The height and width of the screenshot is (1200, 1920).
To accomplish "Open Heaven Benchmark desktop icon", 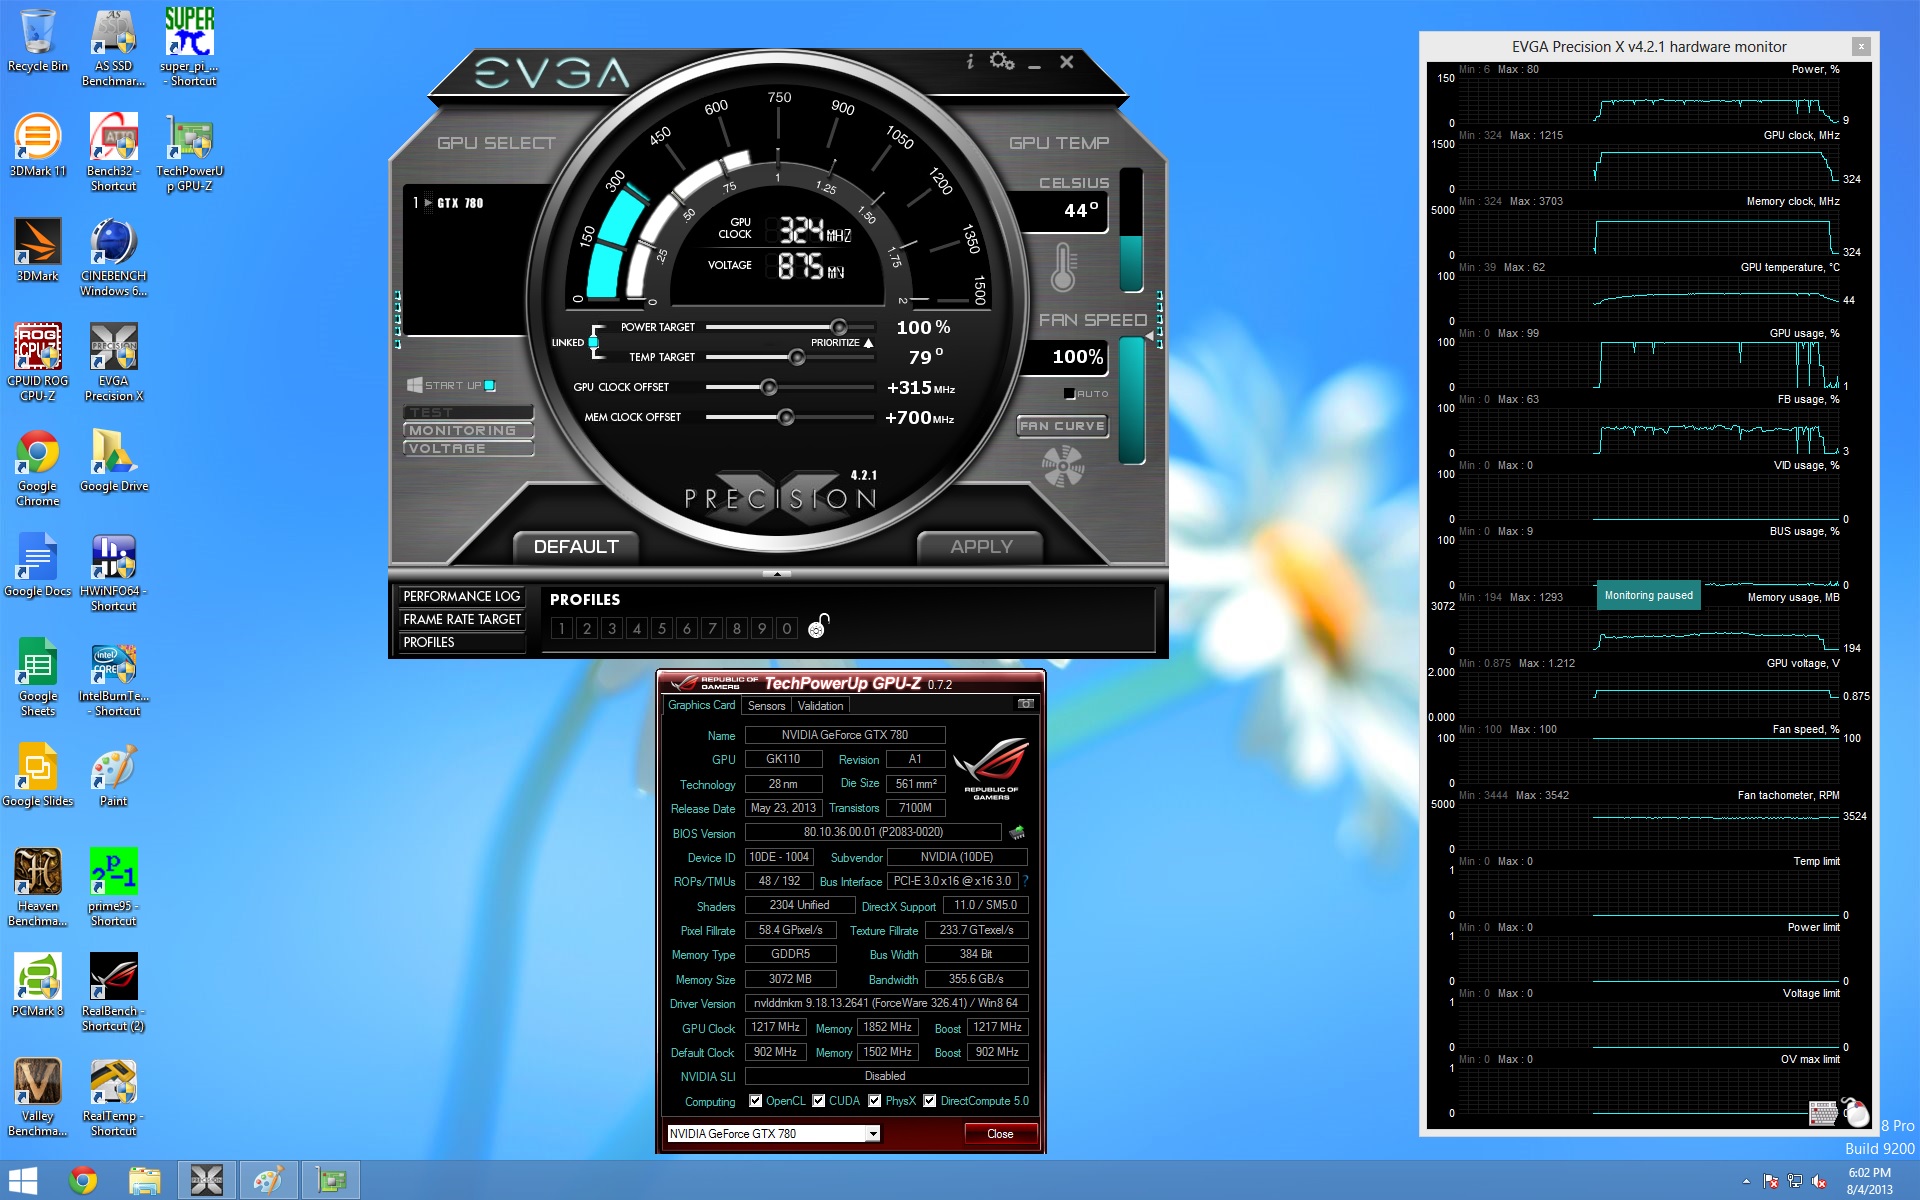I will [38, 887].
